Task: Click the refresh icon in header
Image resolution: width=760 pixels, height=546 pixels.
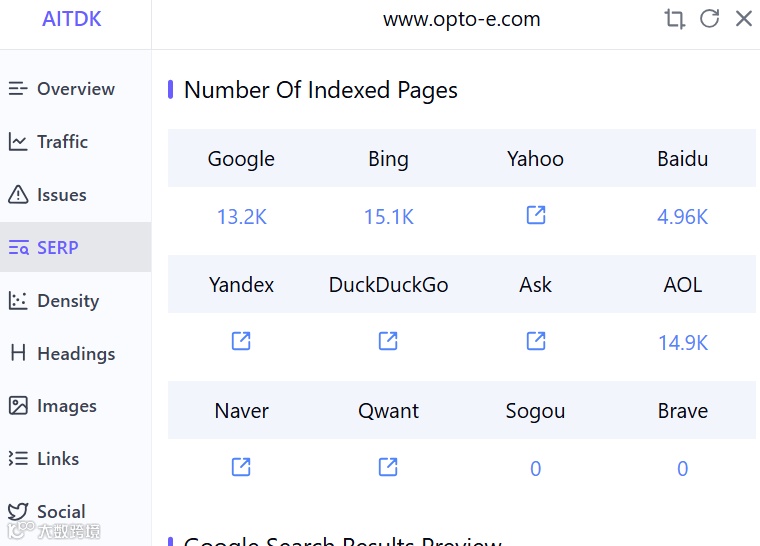Action: (710, 19)
